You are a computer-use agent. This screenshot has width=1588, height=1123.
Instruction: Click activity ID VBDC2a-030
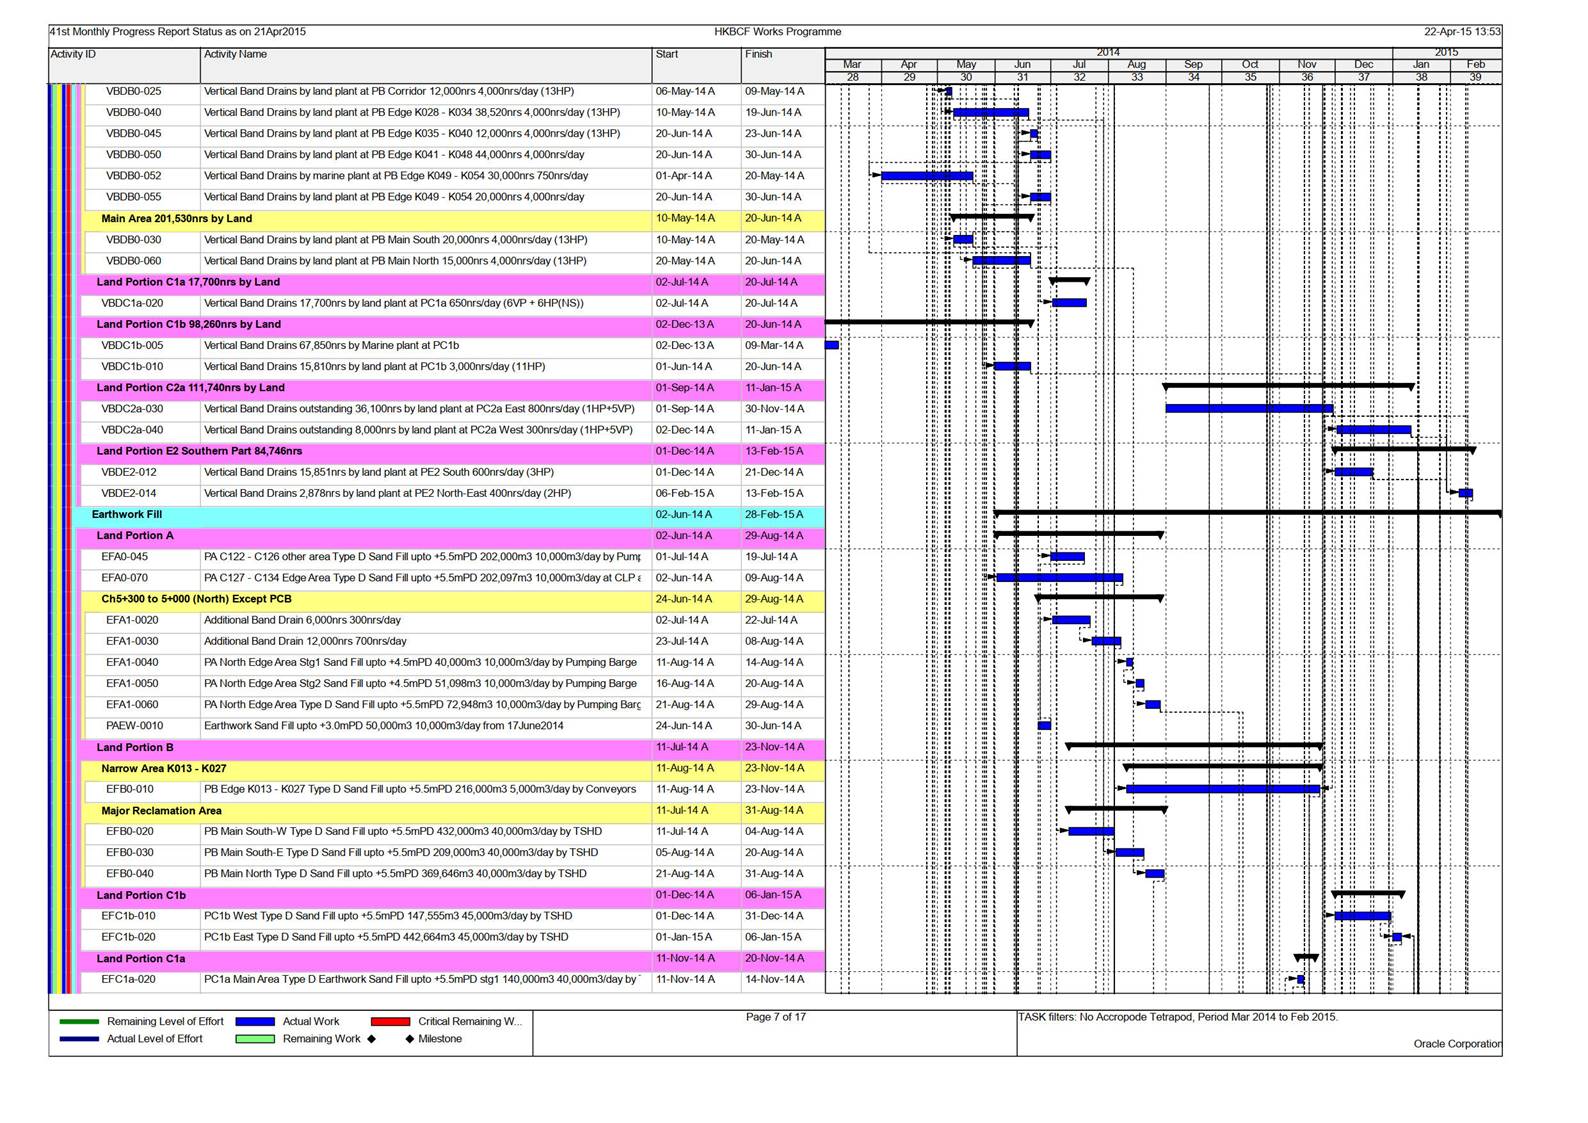(132, 409)
